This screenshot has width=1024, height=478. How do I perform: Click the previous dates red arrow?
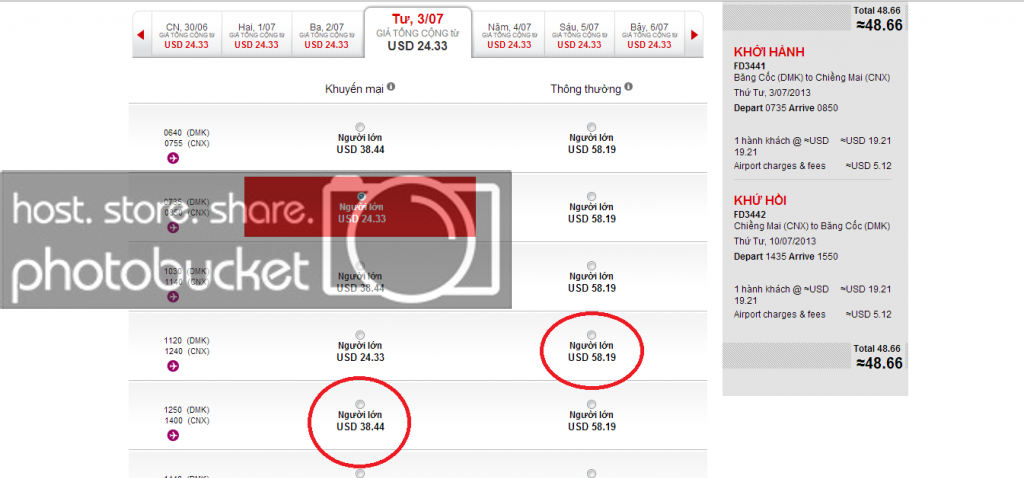140,35
